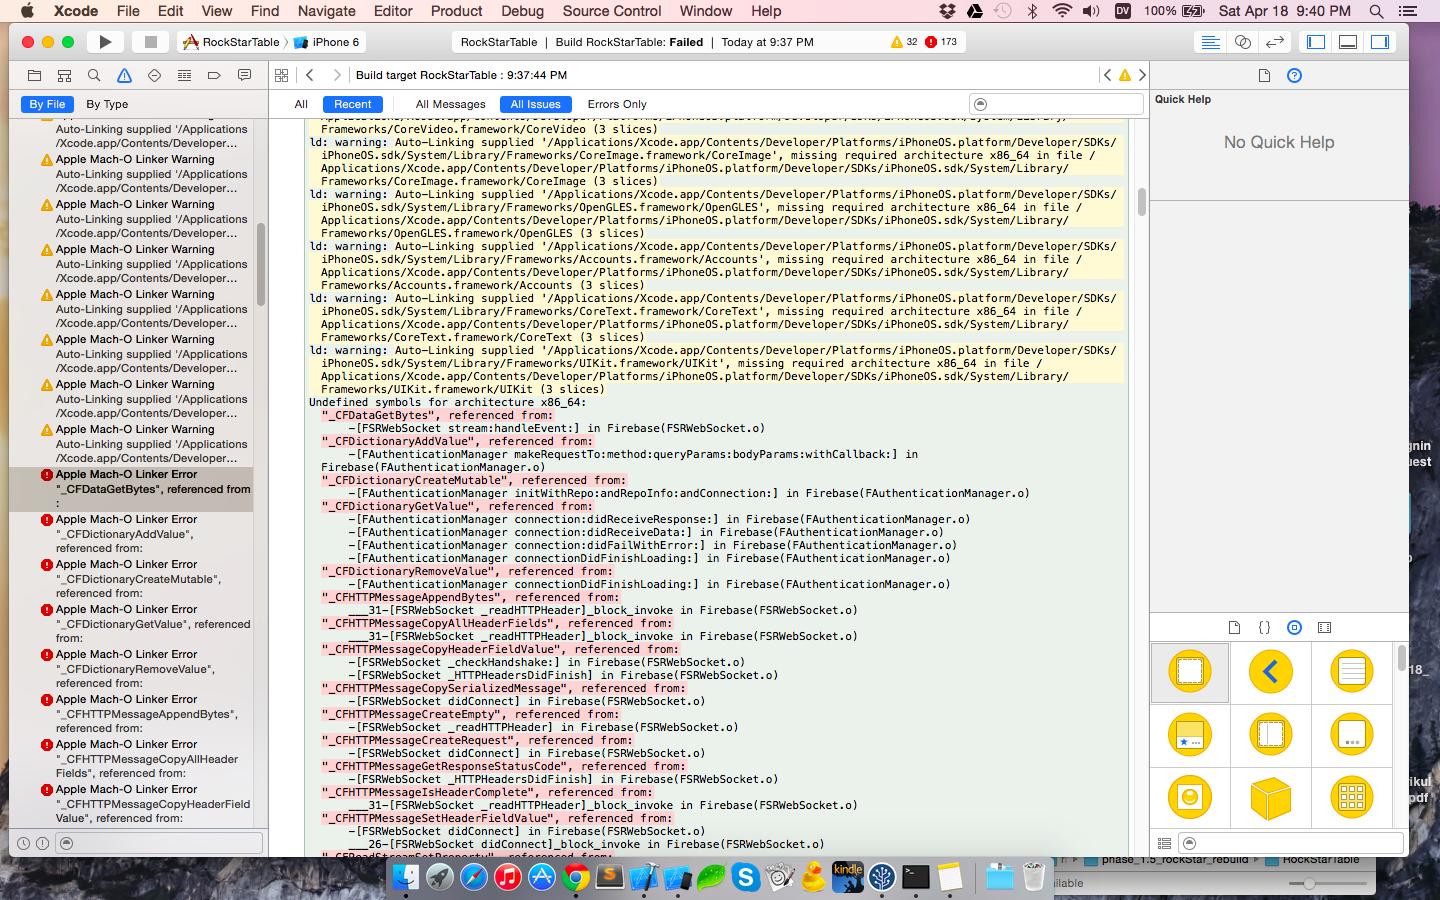Toggle the navigator panel visibility
The image size is (1440, 900).
[1316, 42]
